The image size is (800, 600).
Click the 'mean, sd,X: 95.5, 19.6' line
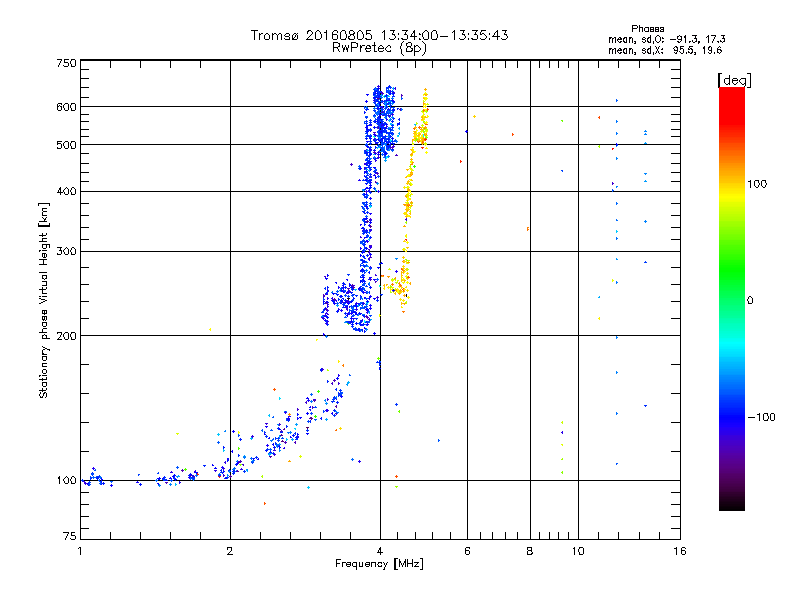coord(665,50)
